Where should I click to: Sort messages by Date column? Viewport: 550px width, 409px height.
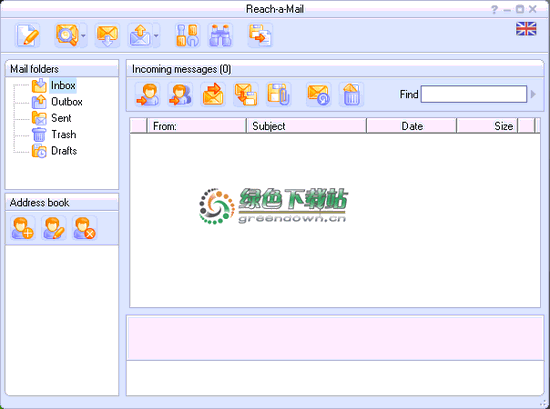[x=412, y=126]
